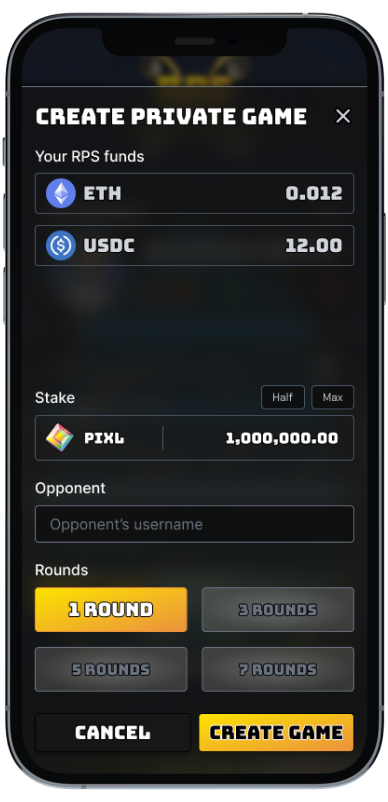Choose the 5 Rounds option

pyautogui.click(x=111, y=669)
